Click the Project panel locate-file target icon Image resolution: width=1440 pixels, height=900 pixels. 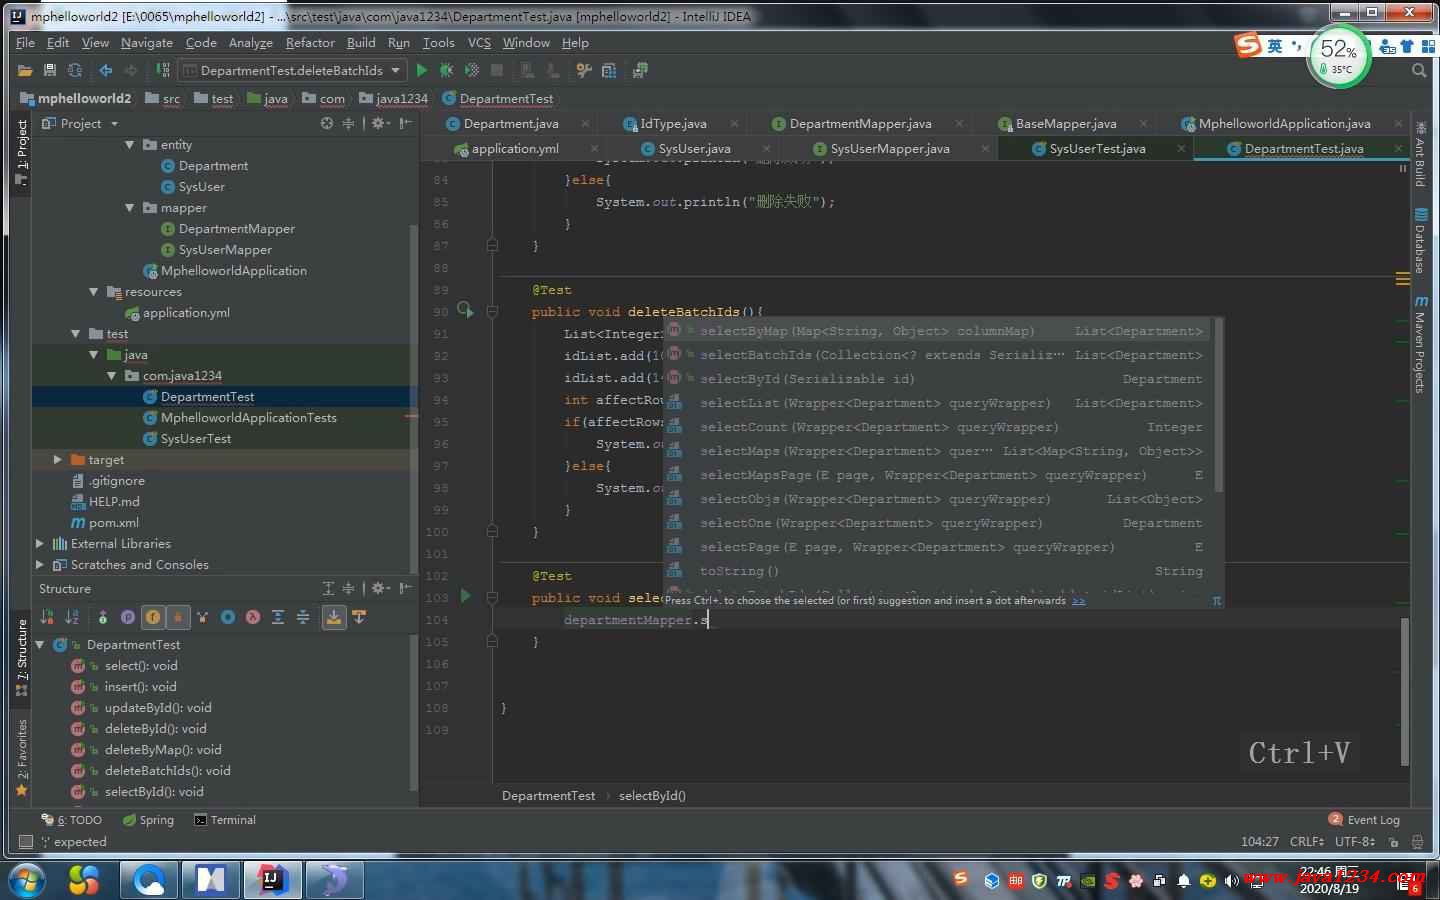click(x=327, y=123)
